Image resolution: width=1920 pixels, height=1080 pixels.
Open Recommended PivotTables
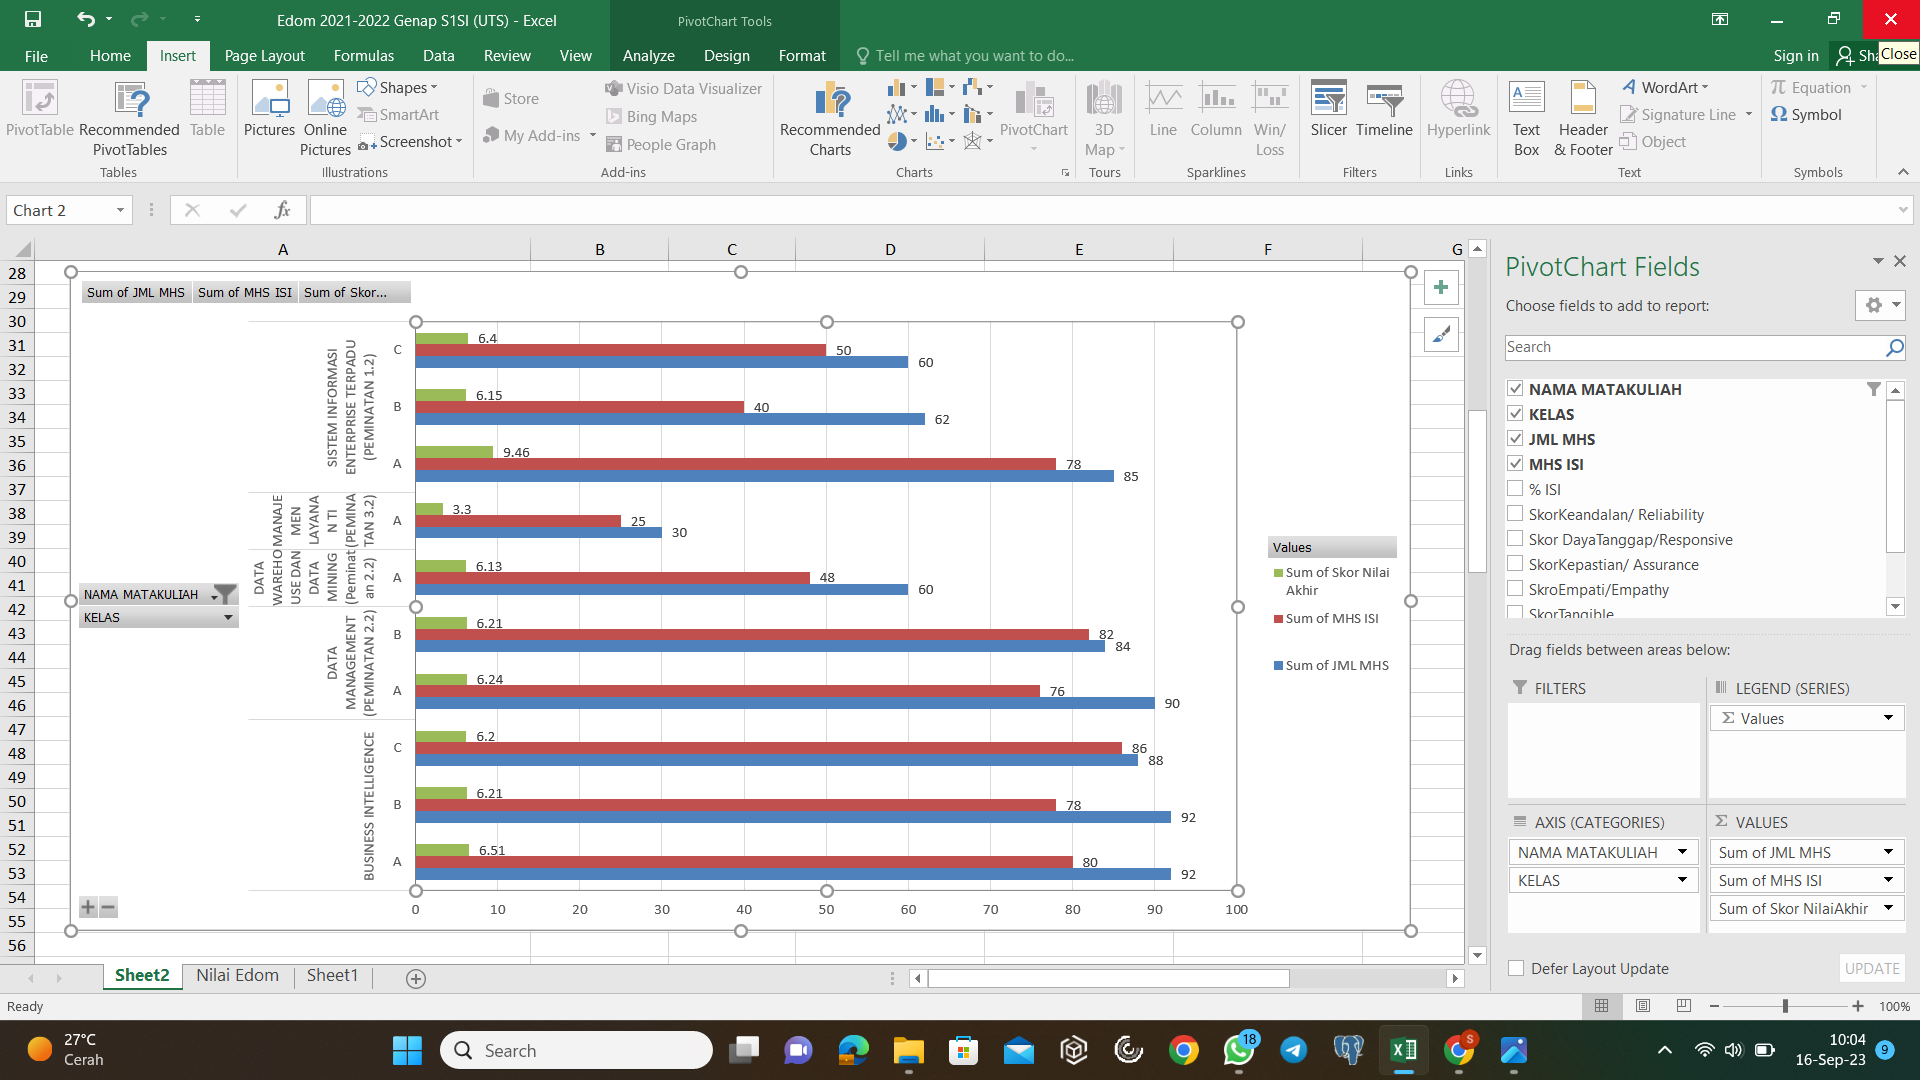click(x=130, y=118)
